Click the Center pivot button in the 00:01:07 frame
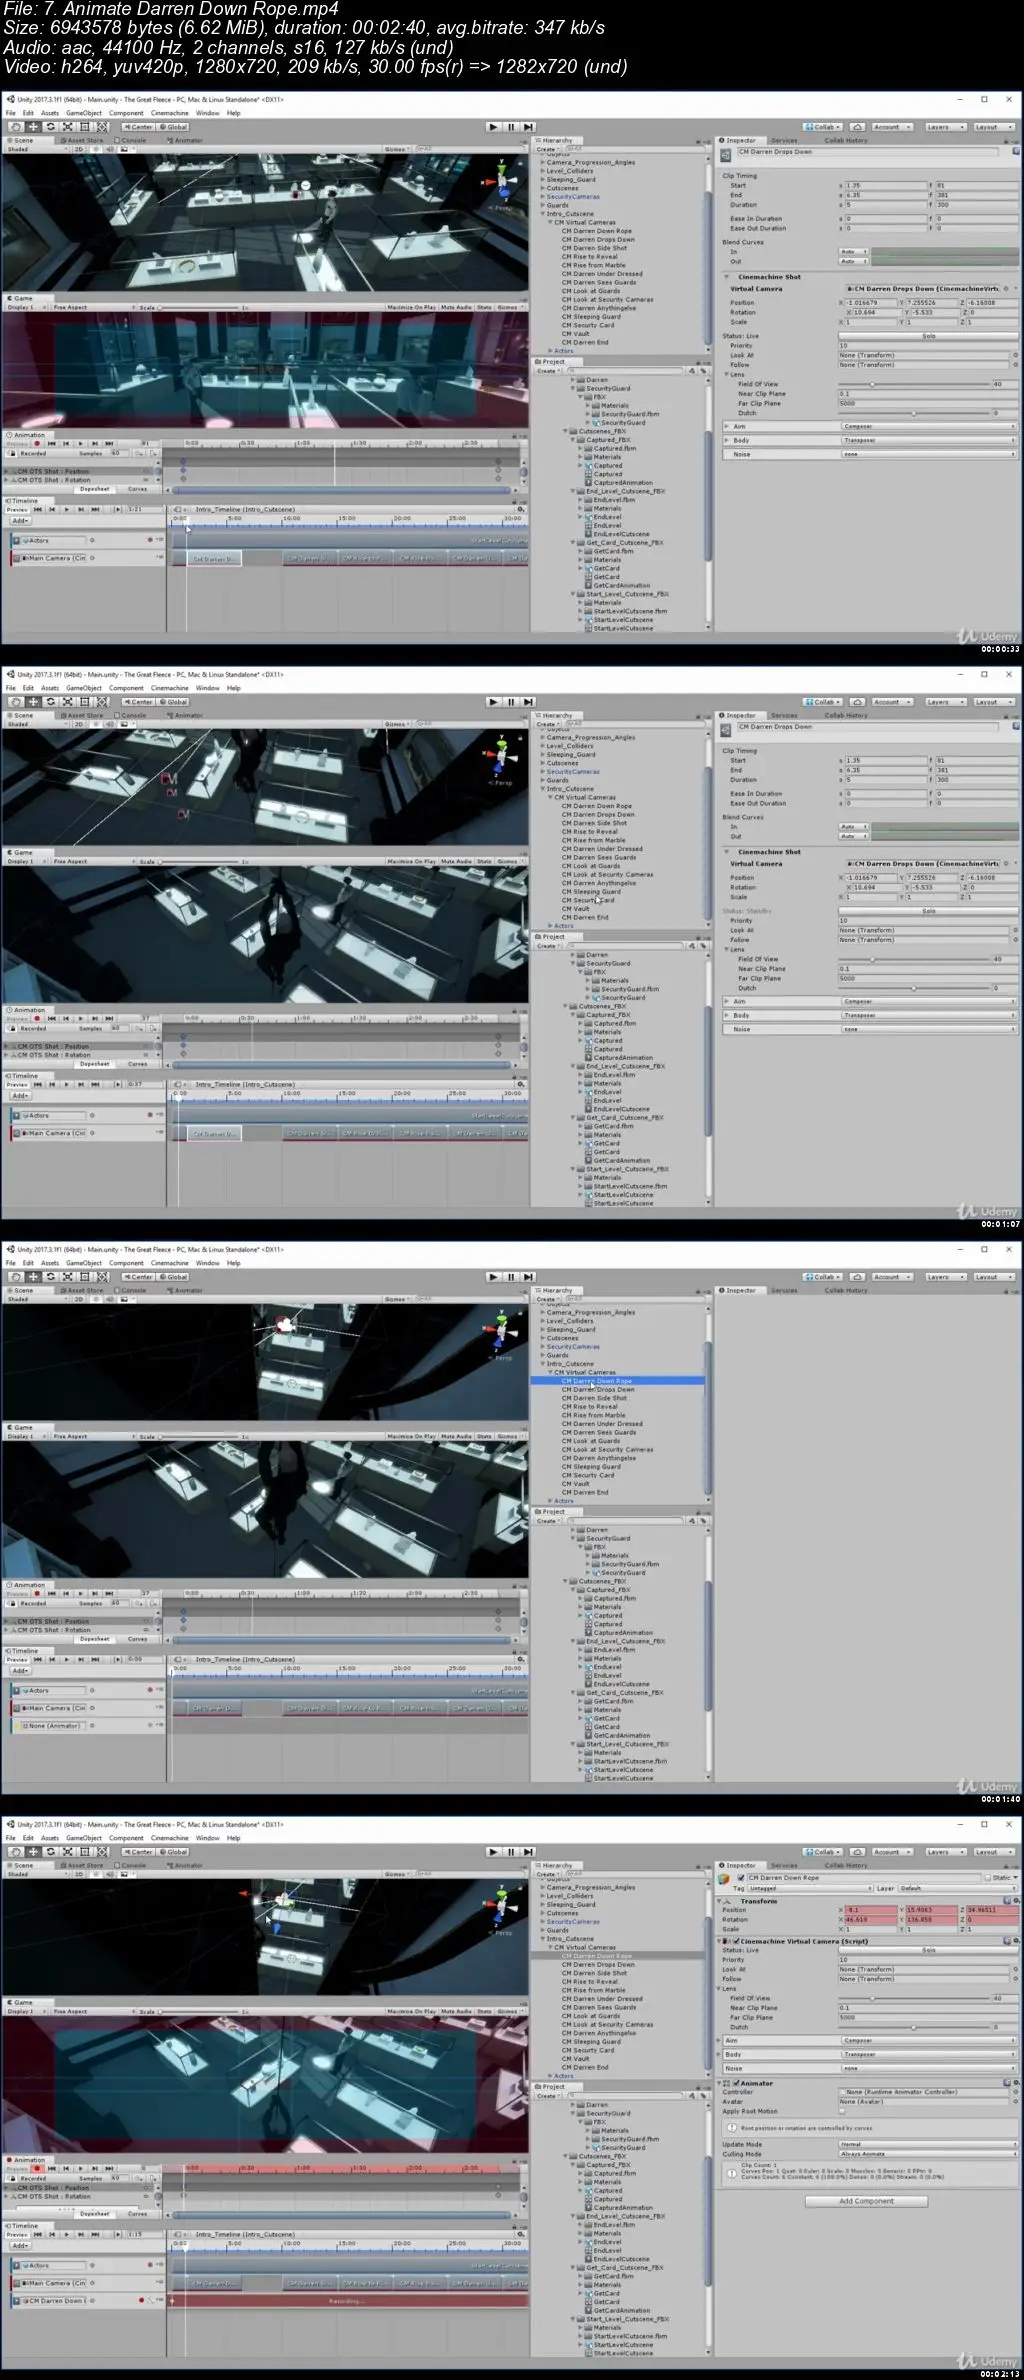This screenshot has width=1024, height=2380. [x=138, y=702]
